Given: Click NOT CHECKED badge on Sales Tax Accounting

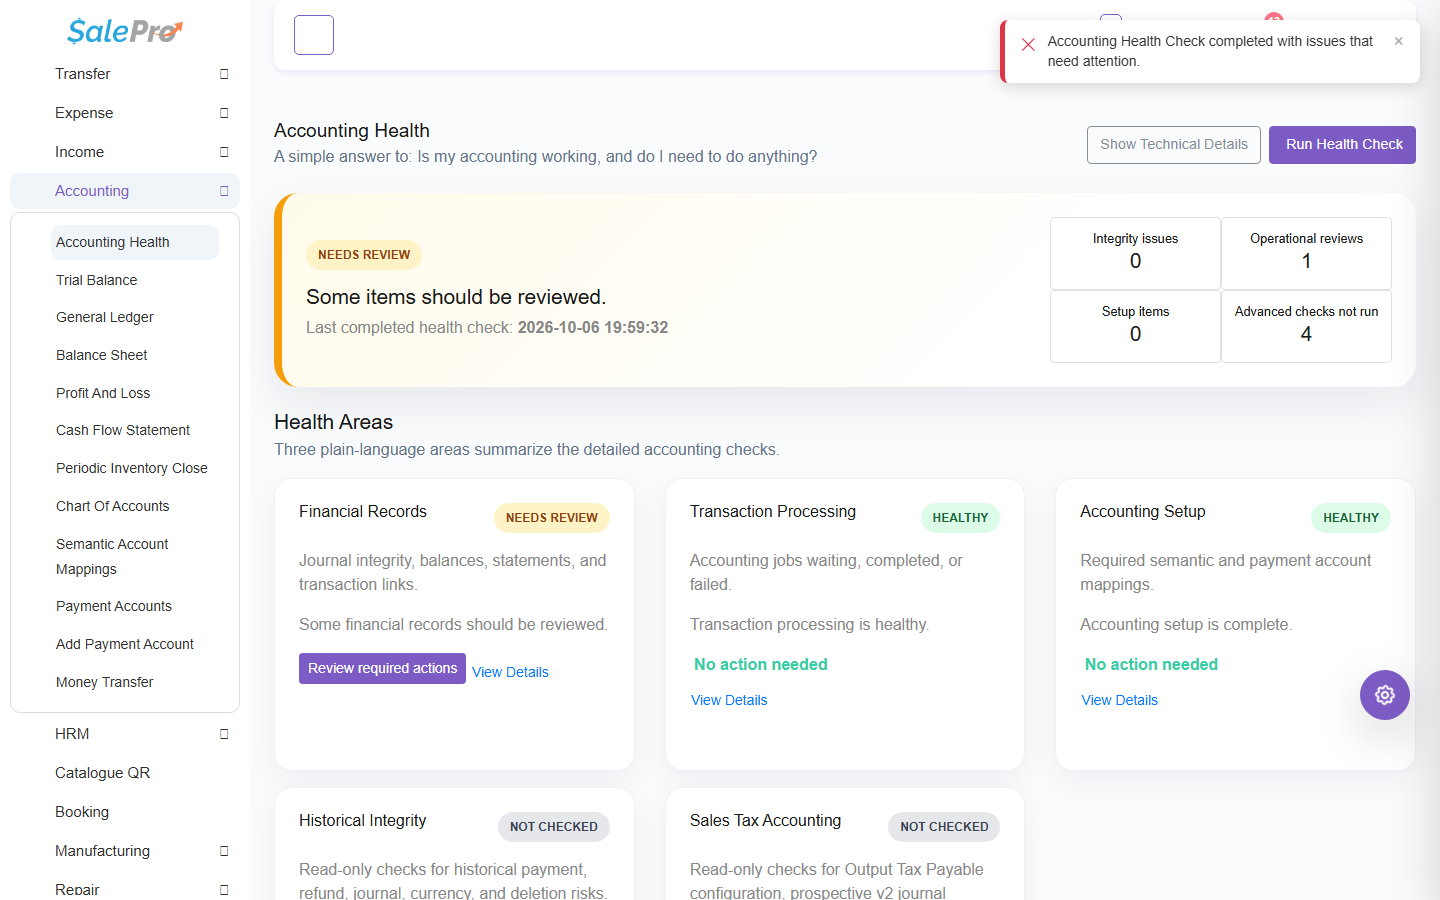Looking at the screenshot, I should pyautogui.click(x=944, y=827).
